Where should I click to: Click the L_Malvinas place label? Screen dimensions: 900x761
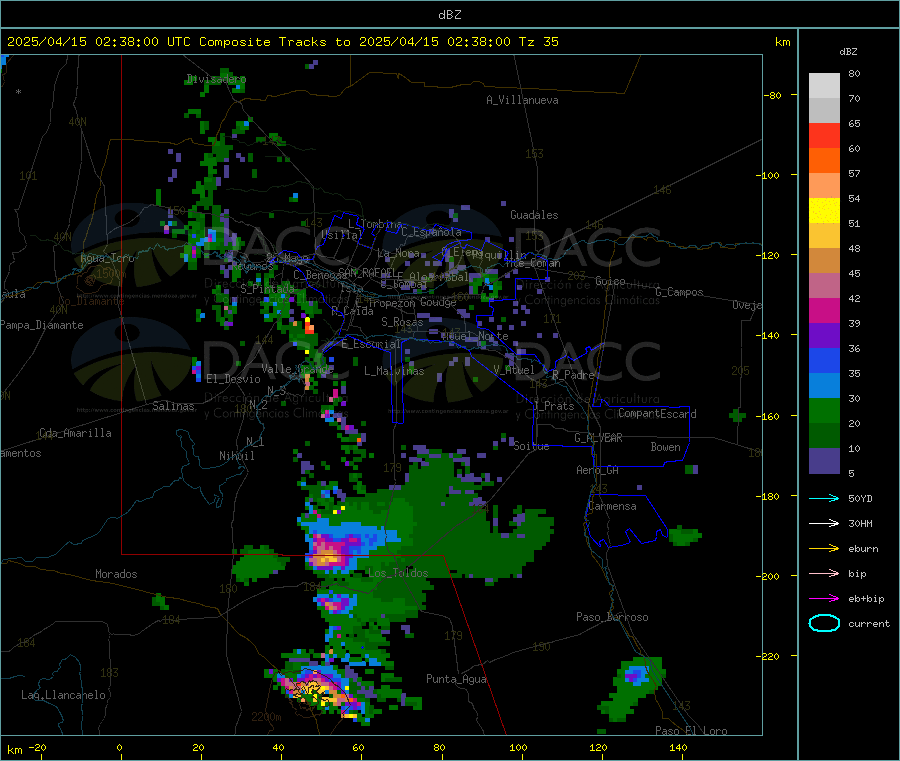point(394,371)
